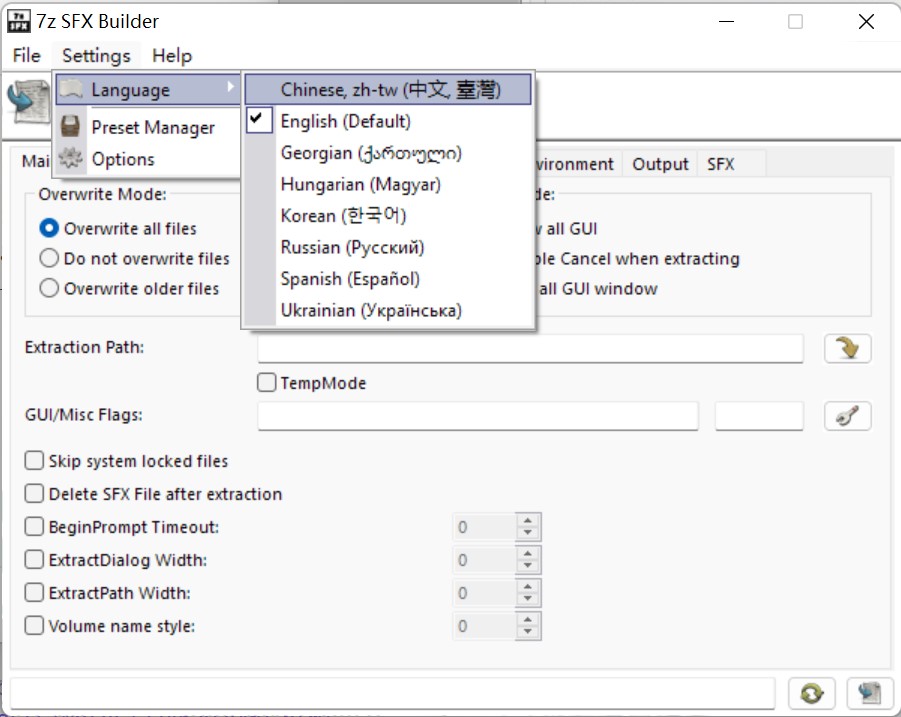Click the archive arrow toolbar icon under File

coord(29,102)
